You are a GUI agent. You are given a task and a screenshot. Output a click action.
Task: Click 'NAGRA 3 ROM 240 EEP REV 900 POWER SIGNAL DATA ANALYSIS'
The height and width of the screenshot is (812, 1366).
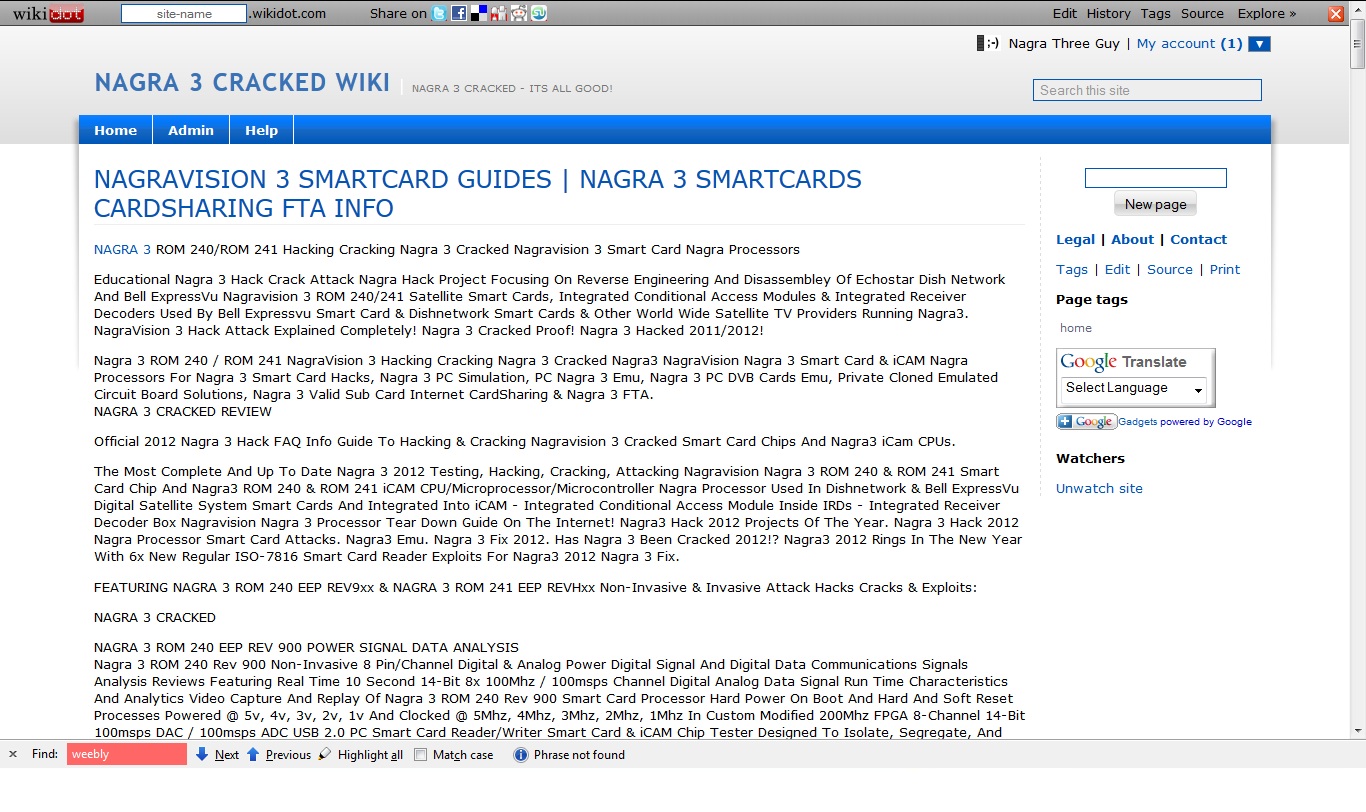tap(306, 648)
